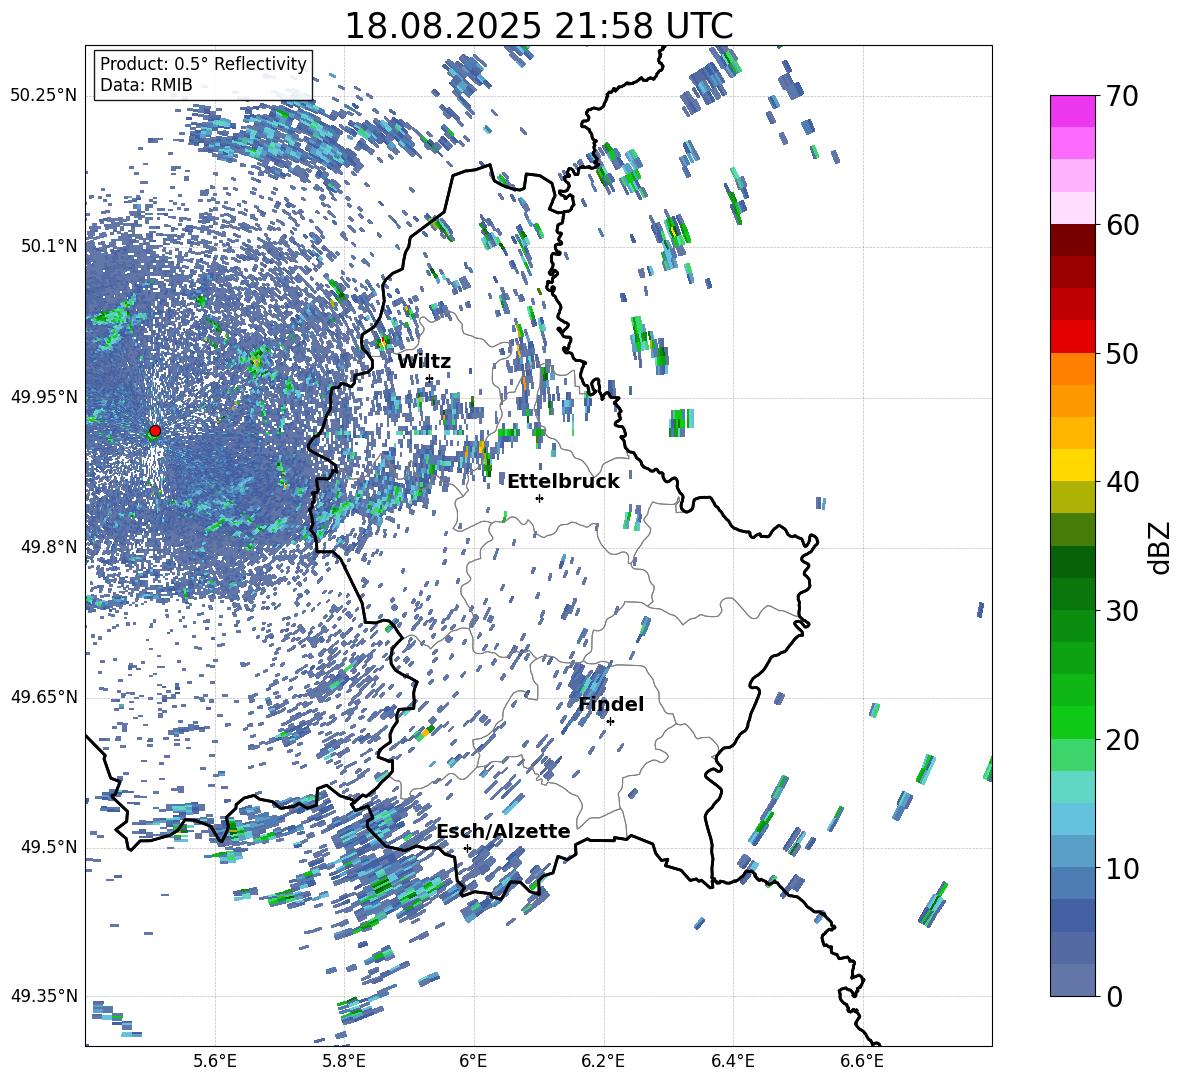Click 'Product: 0.5° Reflectivity' text
The image size is (1184, 1081).
203,63
